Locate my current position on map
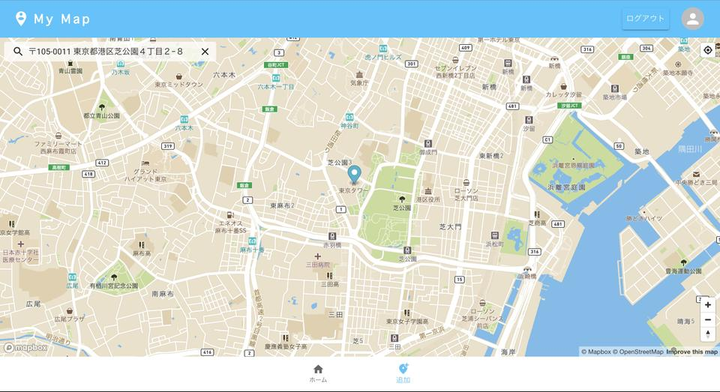 pos(708,50)
